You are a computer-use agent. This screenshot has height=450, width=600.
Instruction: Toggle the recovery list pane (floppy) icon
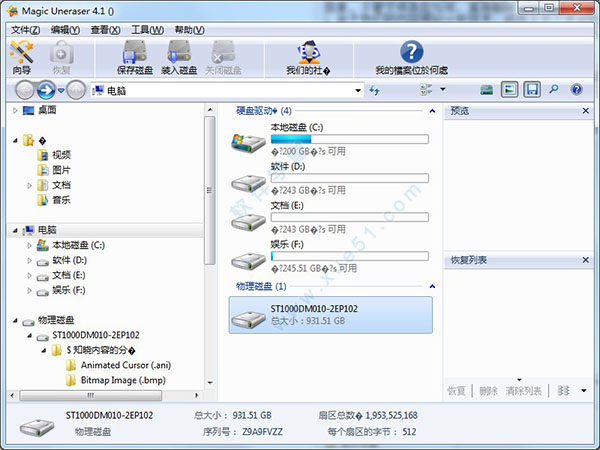coord(532,90)
